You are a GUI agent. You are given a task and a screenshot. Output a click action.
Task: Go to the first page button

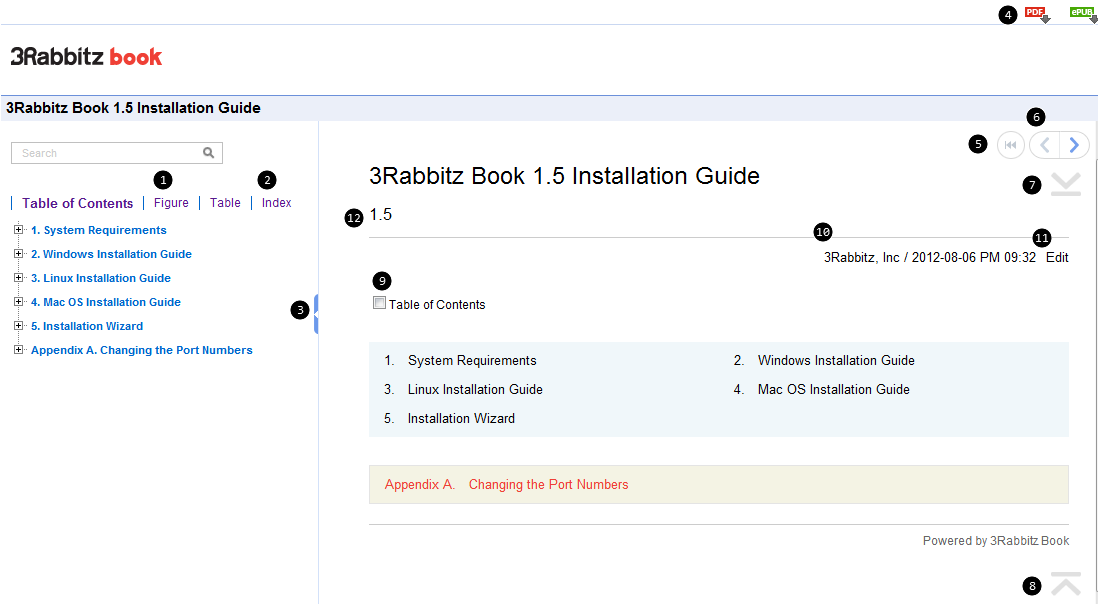1011,145
